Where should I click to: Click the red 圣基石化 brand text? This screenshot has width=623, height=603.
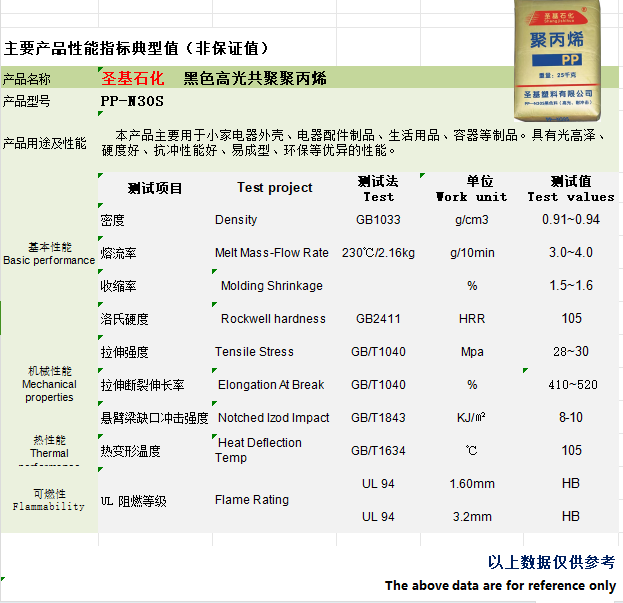tap(132, 78)
